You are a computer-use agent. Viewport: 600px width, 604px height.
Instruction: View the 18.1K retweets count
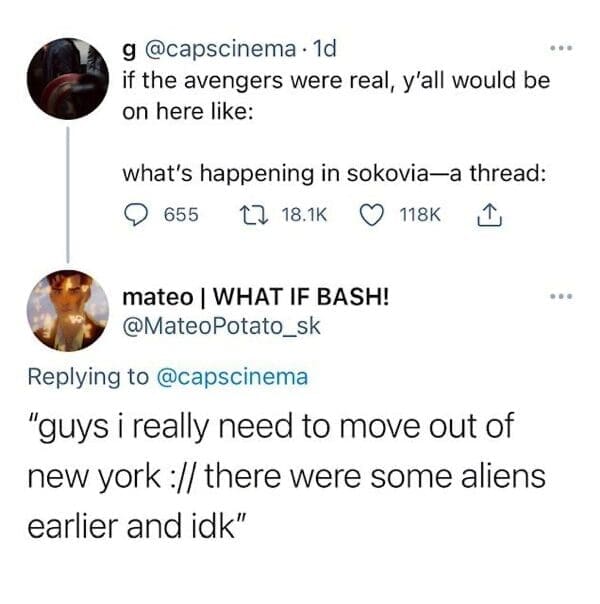304,215
